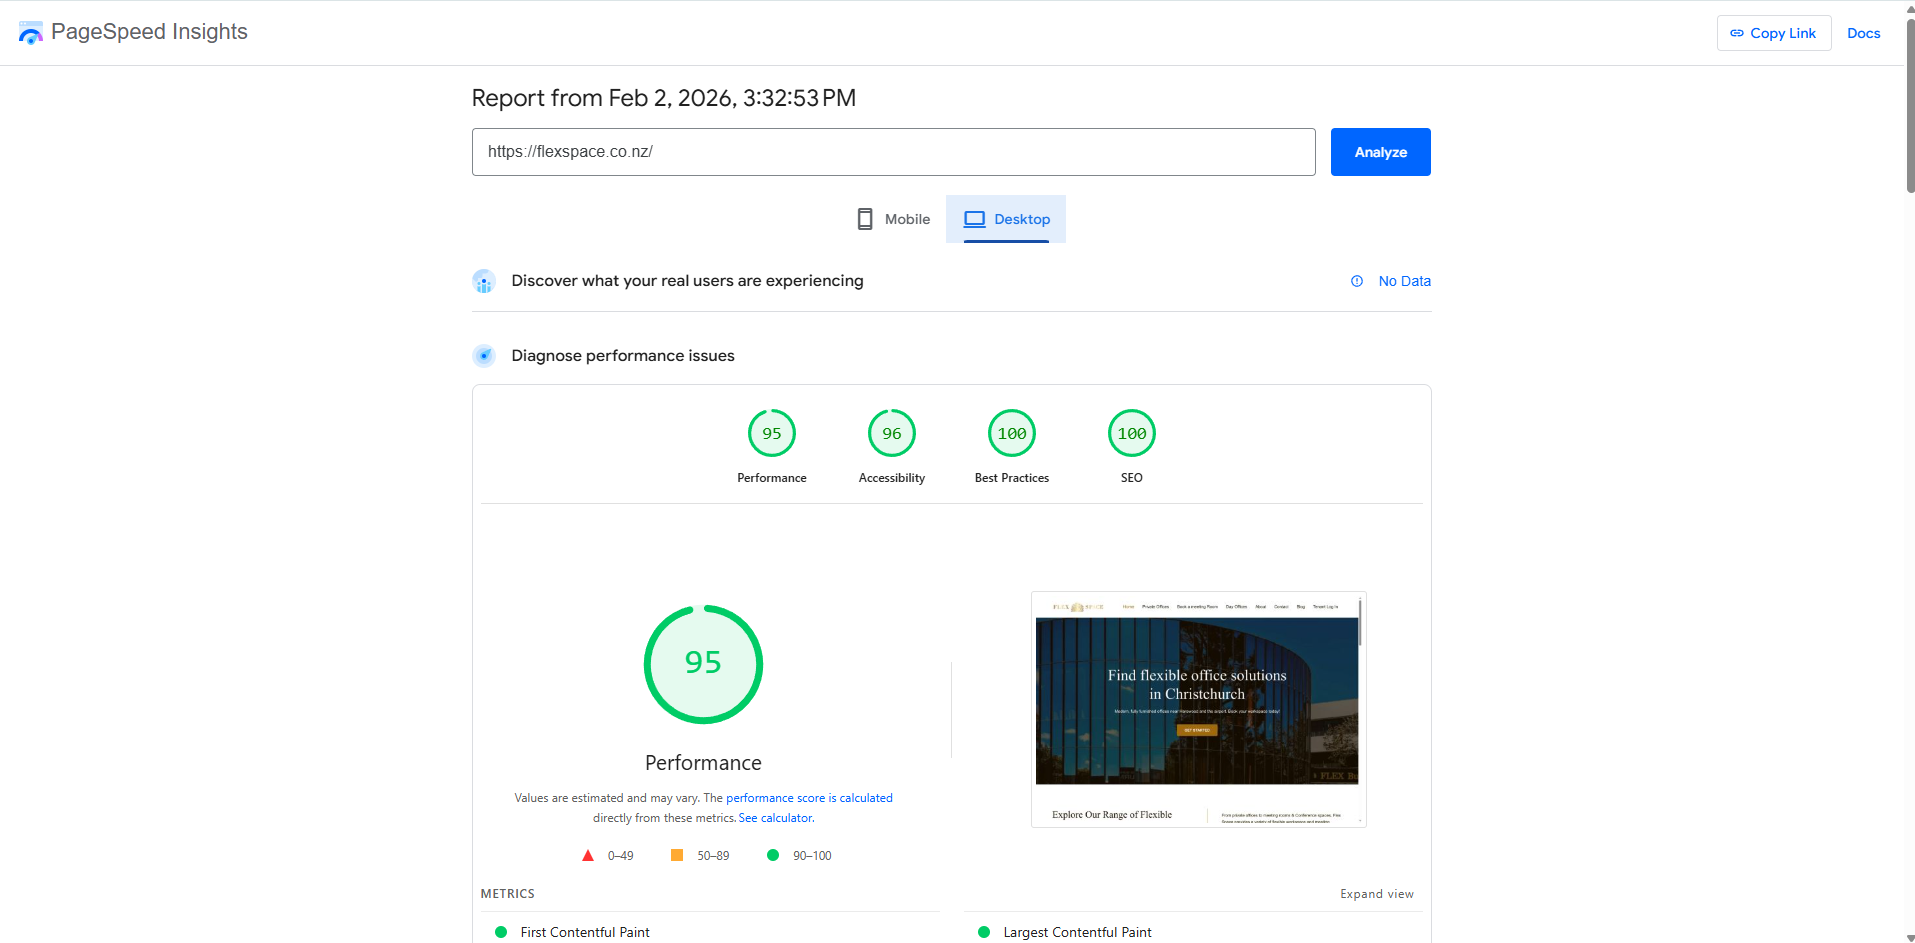Click the PageSpeed Insights logo icon

pyautogui.click(x=31, y=33)
